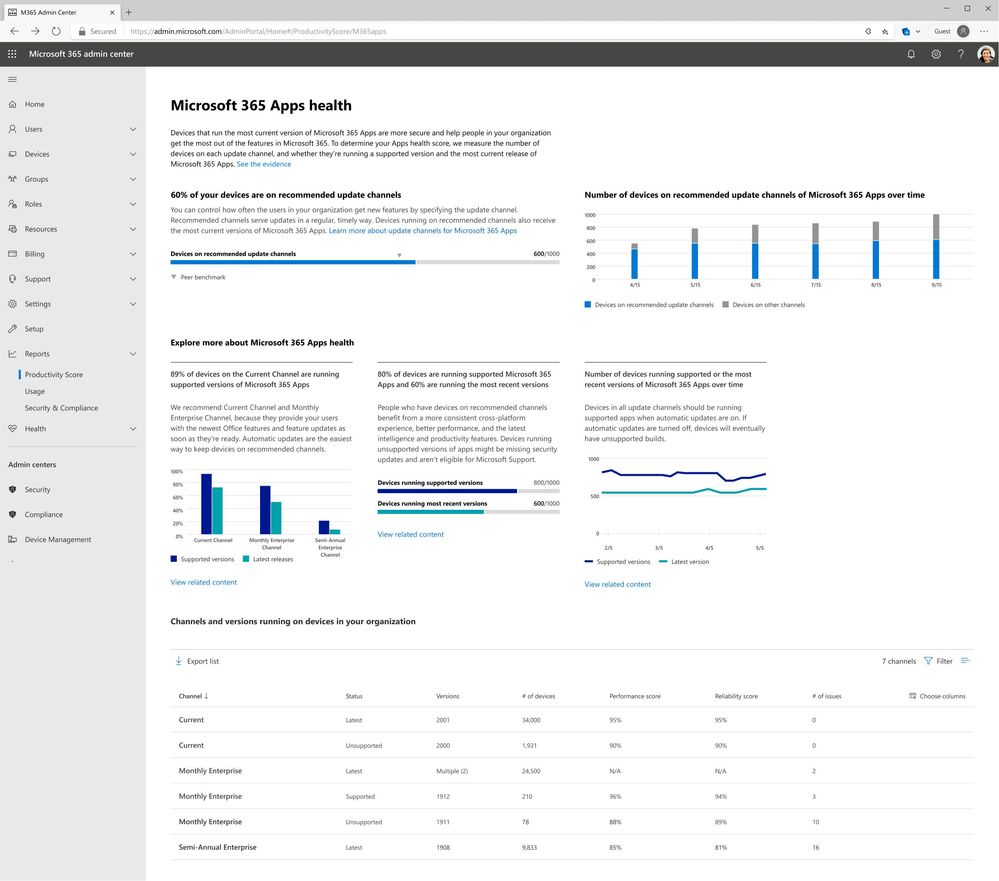Image resolution: width=999 pixels, height=881 pixels.
Task: Click the Devices icon in sidebar
Action: click(x=12, y=154)
